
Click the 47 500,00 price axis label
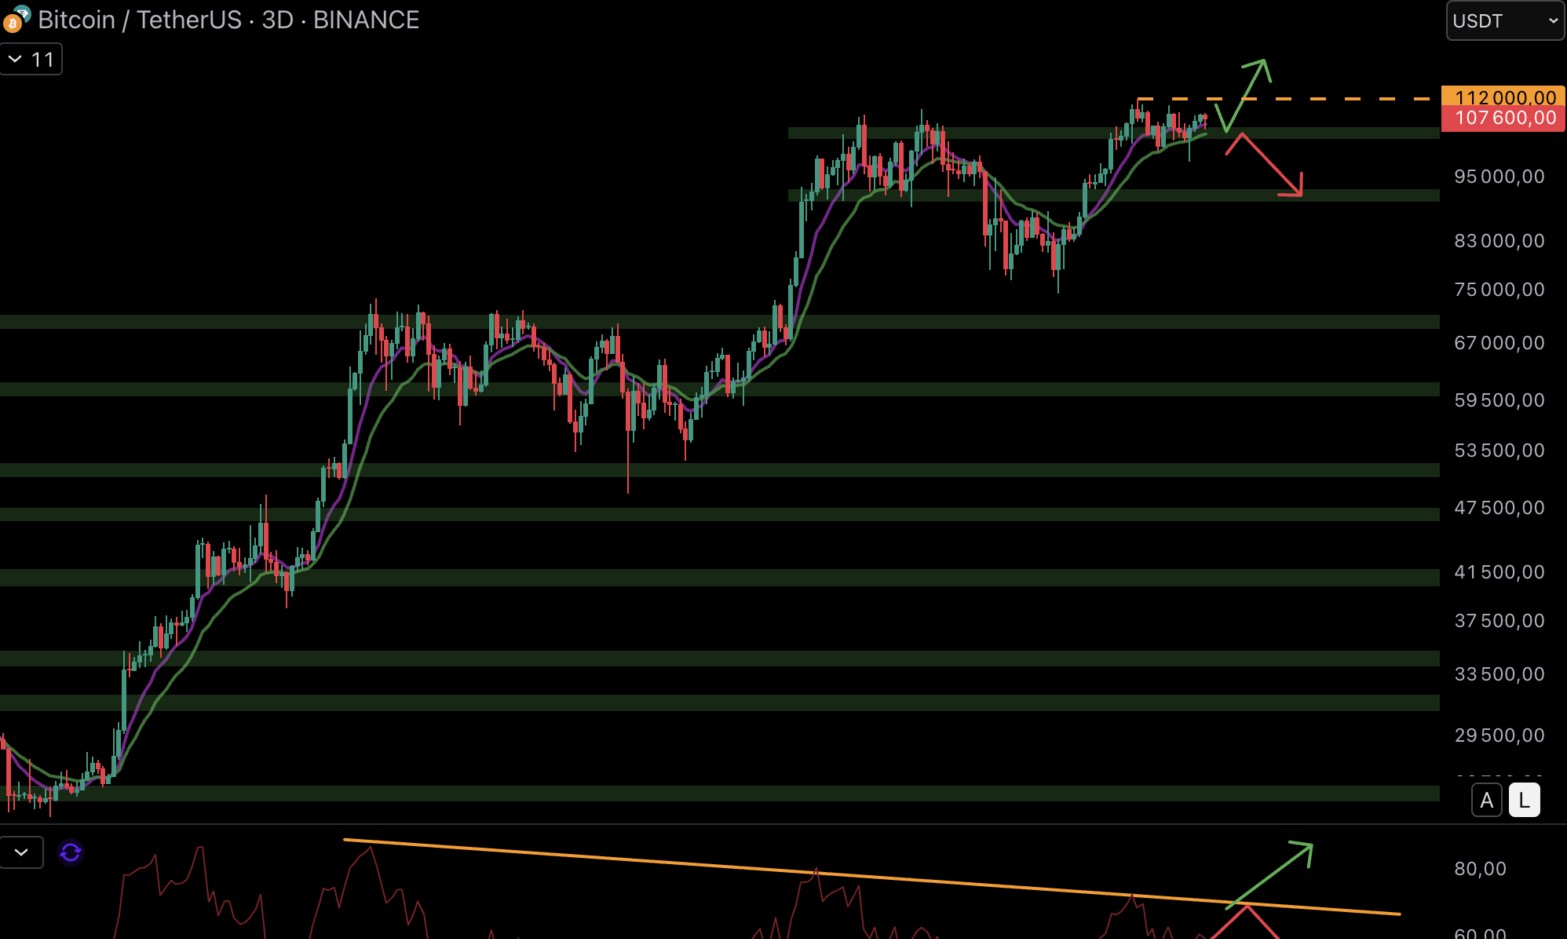click(1498, 507)
